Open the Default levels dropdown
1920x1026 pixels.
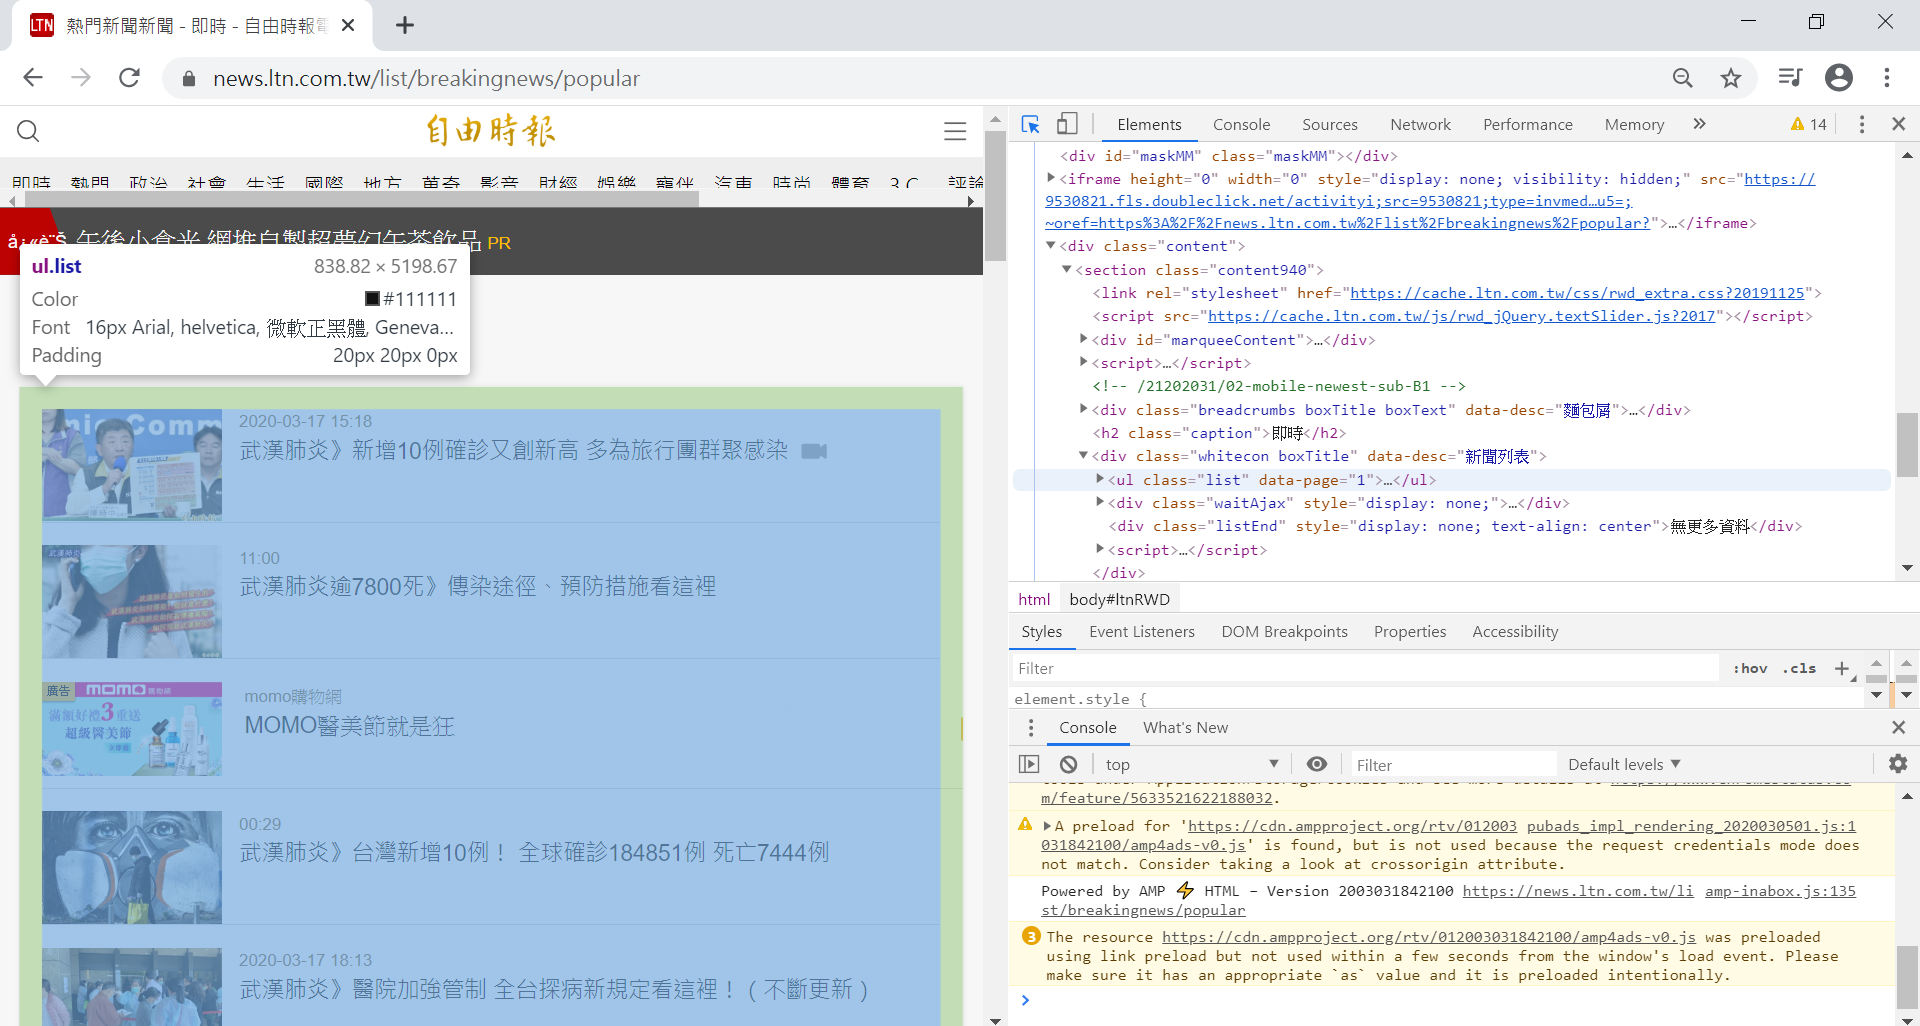click(x=1624, y=765)
